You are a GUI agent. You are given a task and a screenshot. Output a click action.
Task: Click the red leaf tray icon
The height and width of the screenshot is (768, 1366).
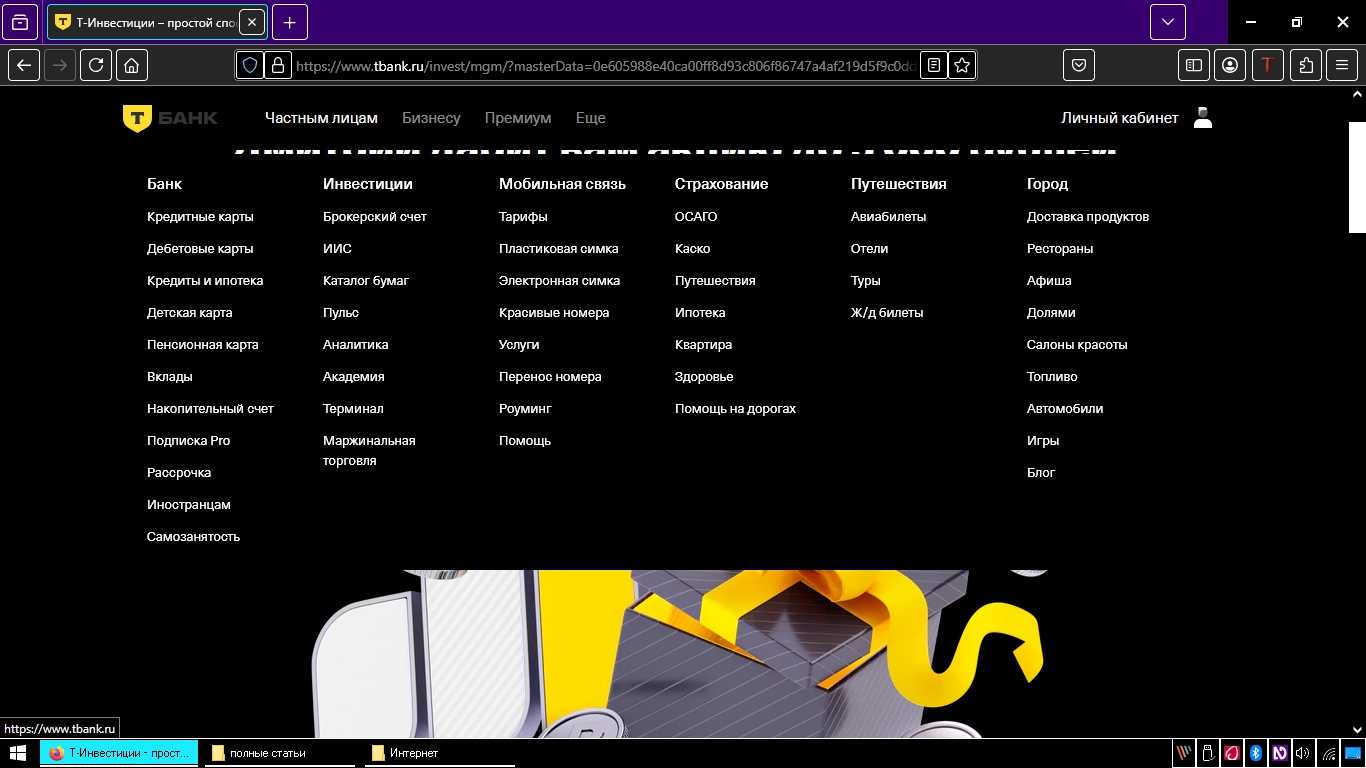(1232, 753)
